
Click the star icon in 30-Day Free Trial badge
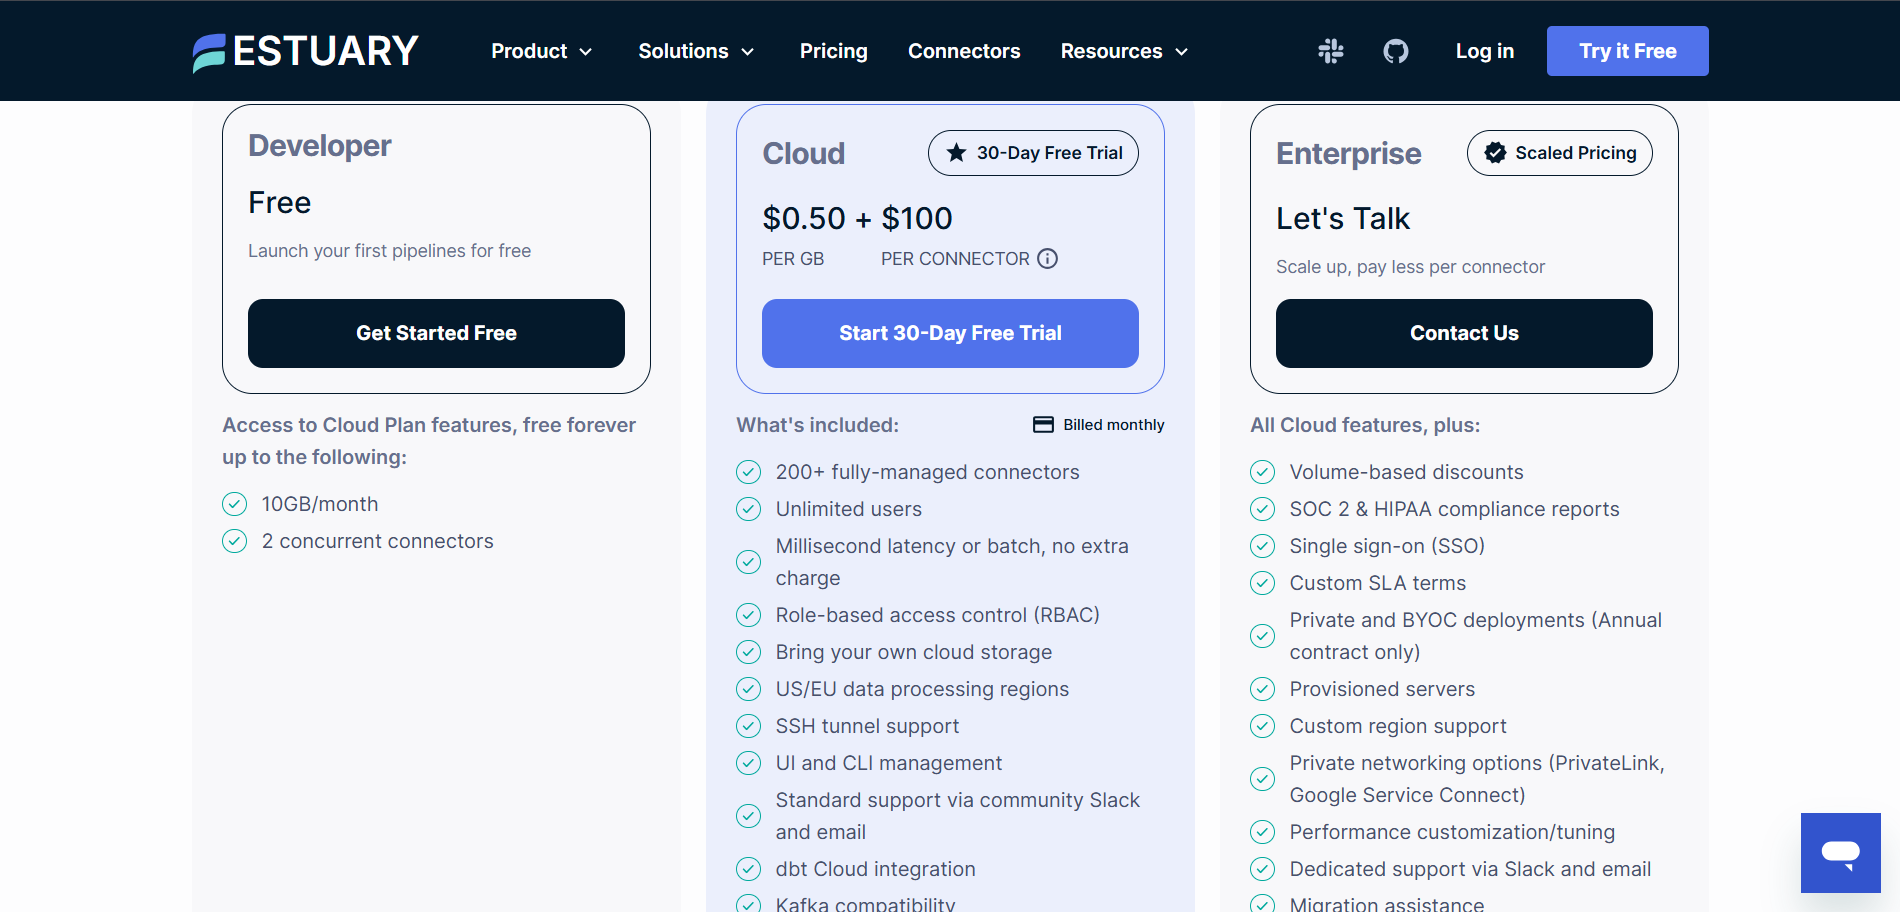(957, 153)
